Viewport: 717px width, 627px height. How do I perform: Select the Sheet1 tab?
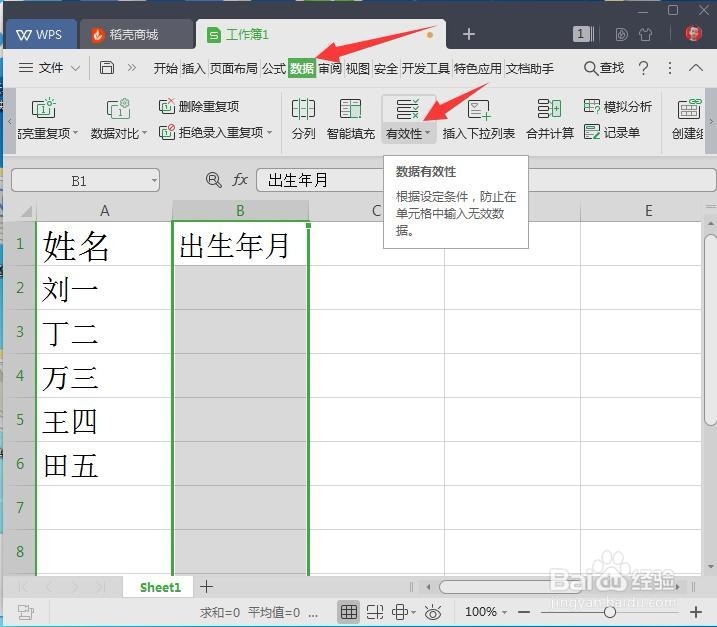point(160,587)
